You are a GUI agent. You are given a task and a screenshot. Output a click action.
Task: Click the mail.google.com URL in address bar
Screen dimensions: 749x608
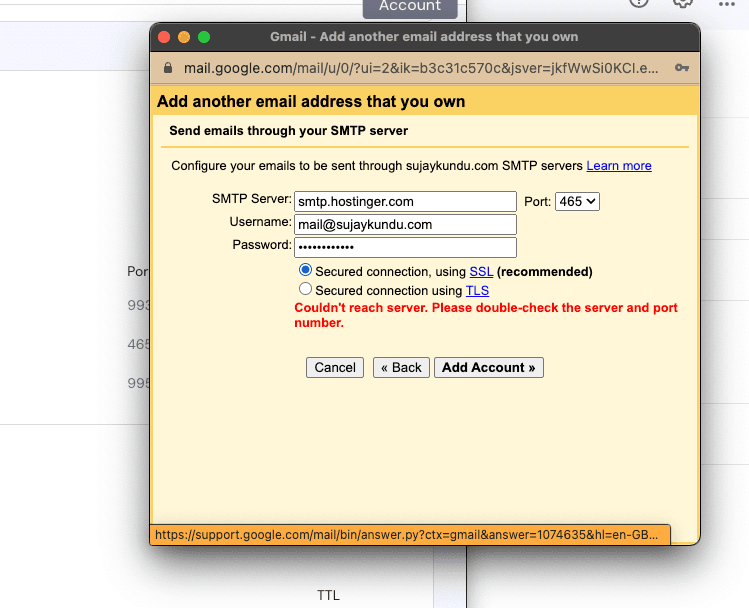421,68
